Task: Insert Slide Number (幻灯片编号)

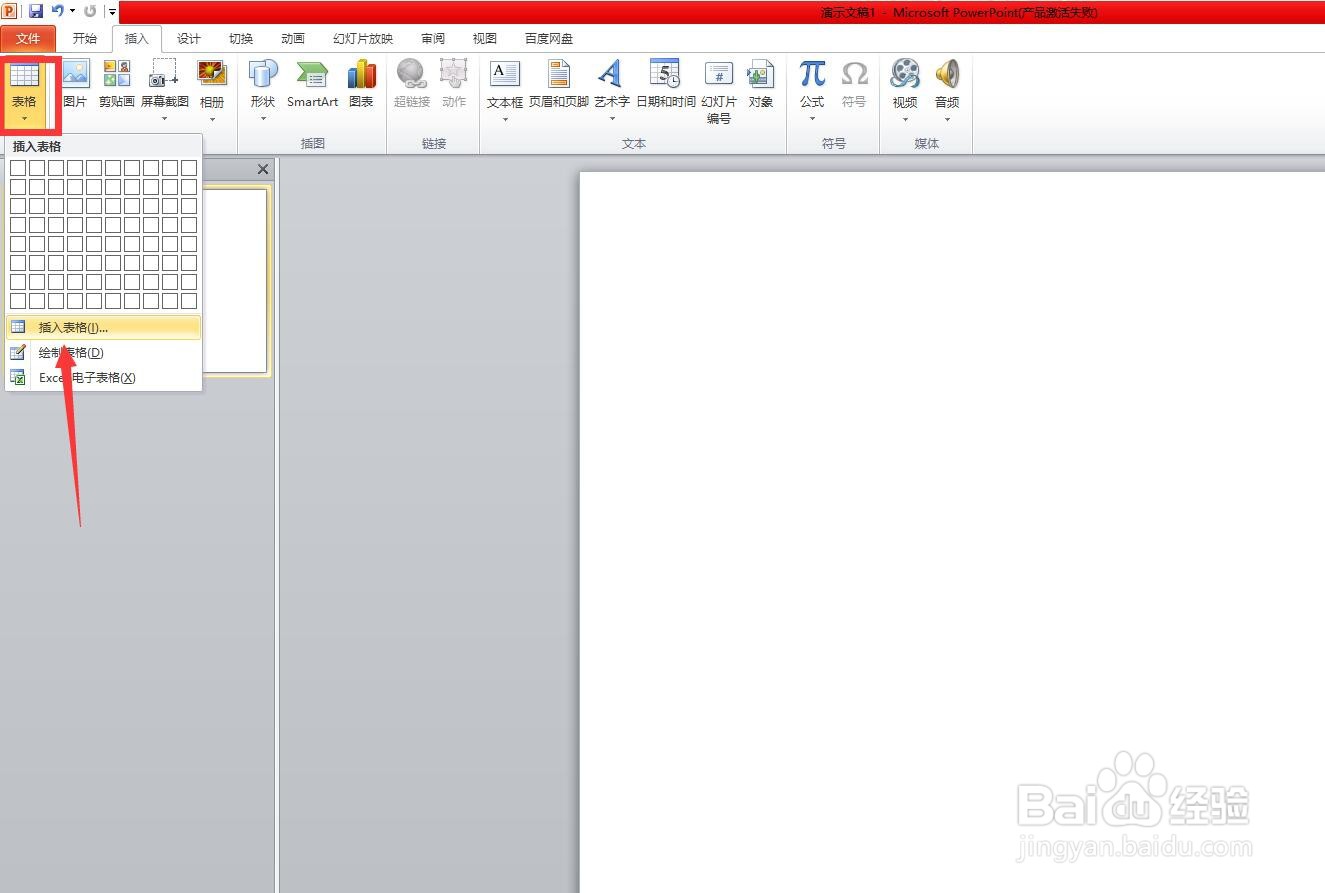Action: tap(719, 92)
